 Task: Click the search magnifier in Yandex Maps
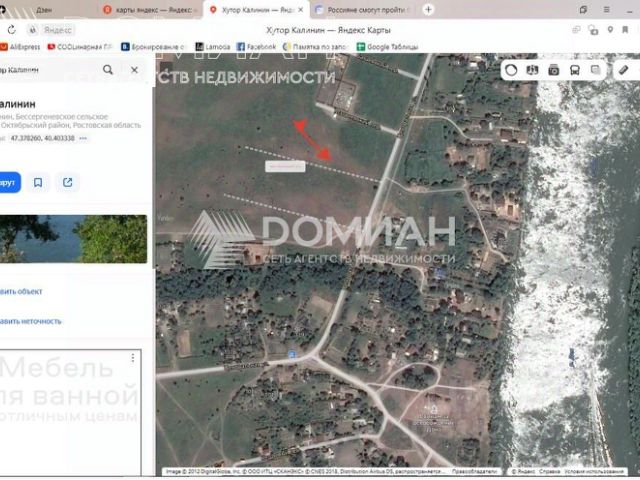tap(108, 70)
